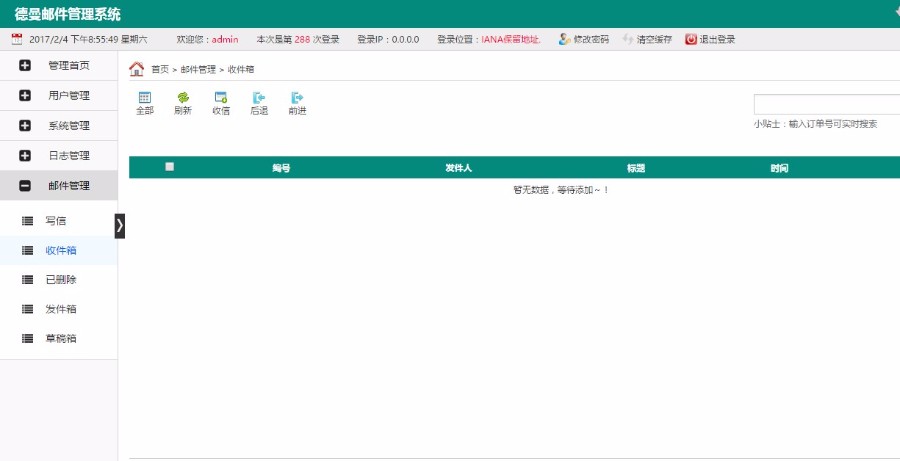The width and height of the screenshot is (900, 461).
Task: Open 草稿箱 drafts folder
Action: (61, 338)
